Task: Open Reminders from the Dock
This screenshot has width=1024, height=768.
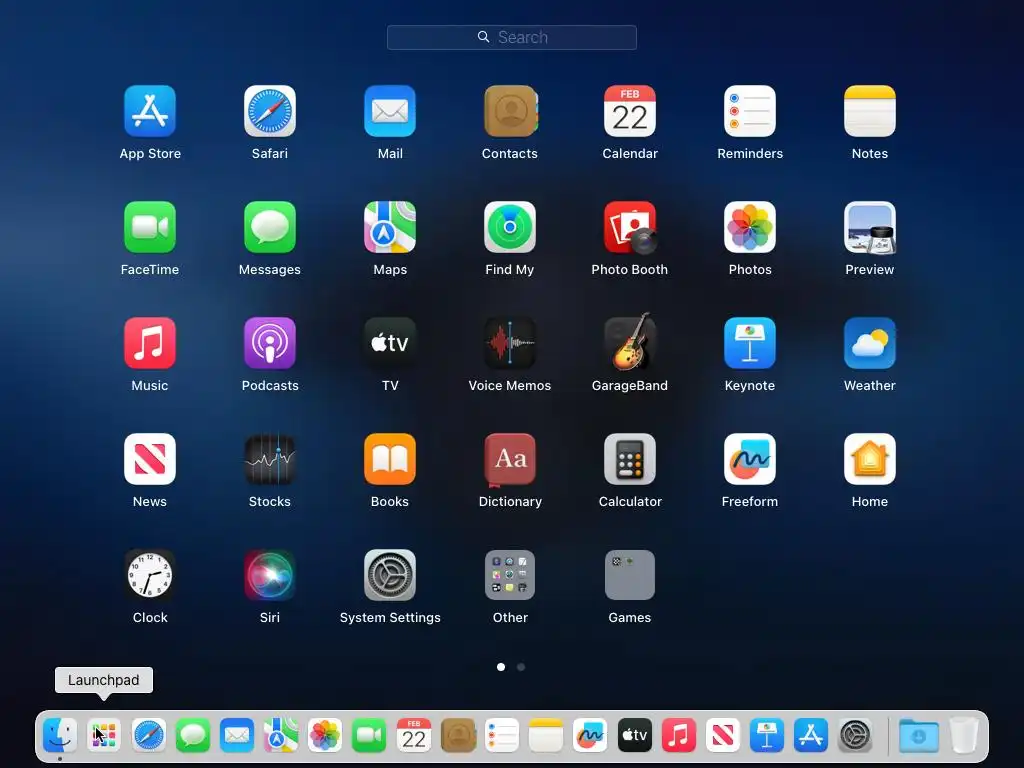Action: point(502,735)
